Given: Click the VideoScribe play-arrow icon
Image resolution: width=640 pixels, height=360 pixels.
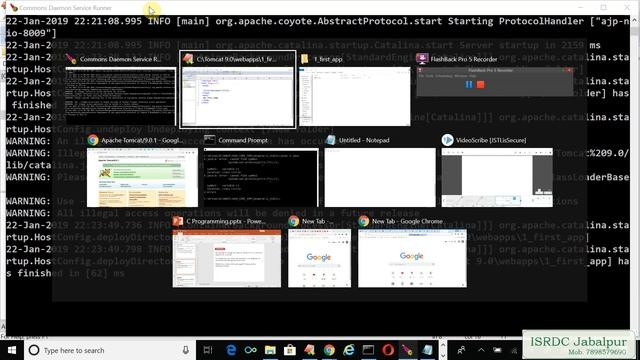Looking at the screenshot, I should (447, 140).
